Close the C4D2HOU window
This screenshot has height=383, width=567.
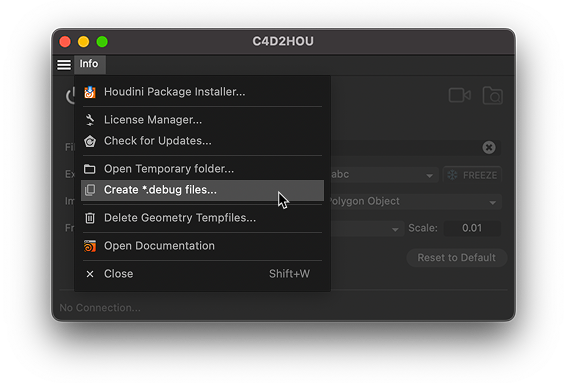tap(65, 42)
